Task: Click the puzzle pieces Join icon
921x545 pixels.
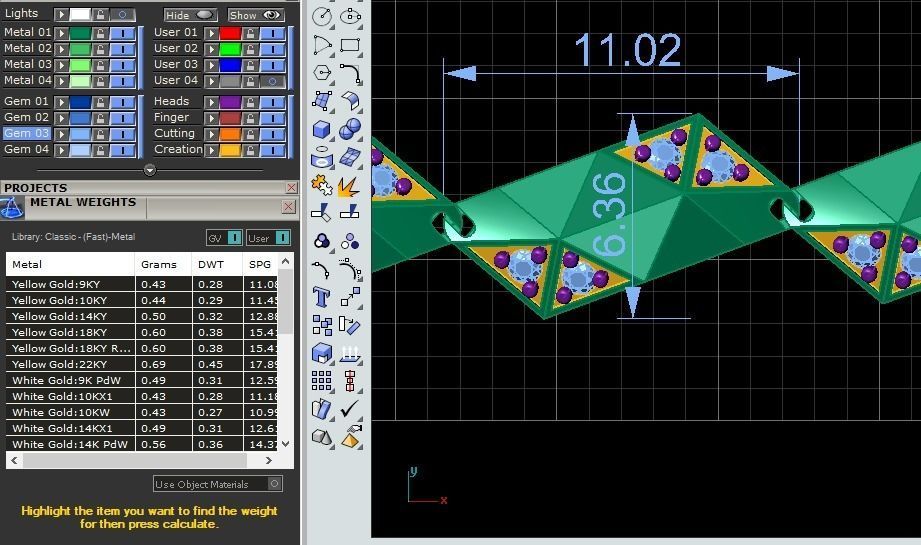Action: click(322, 186)
